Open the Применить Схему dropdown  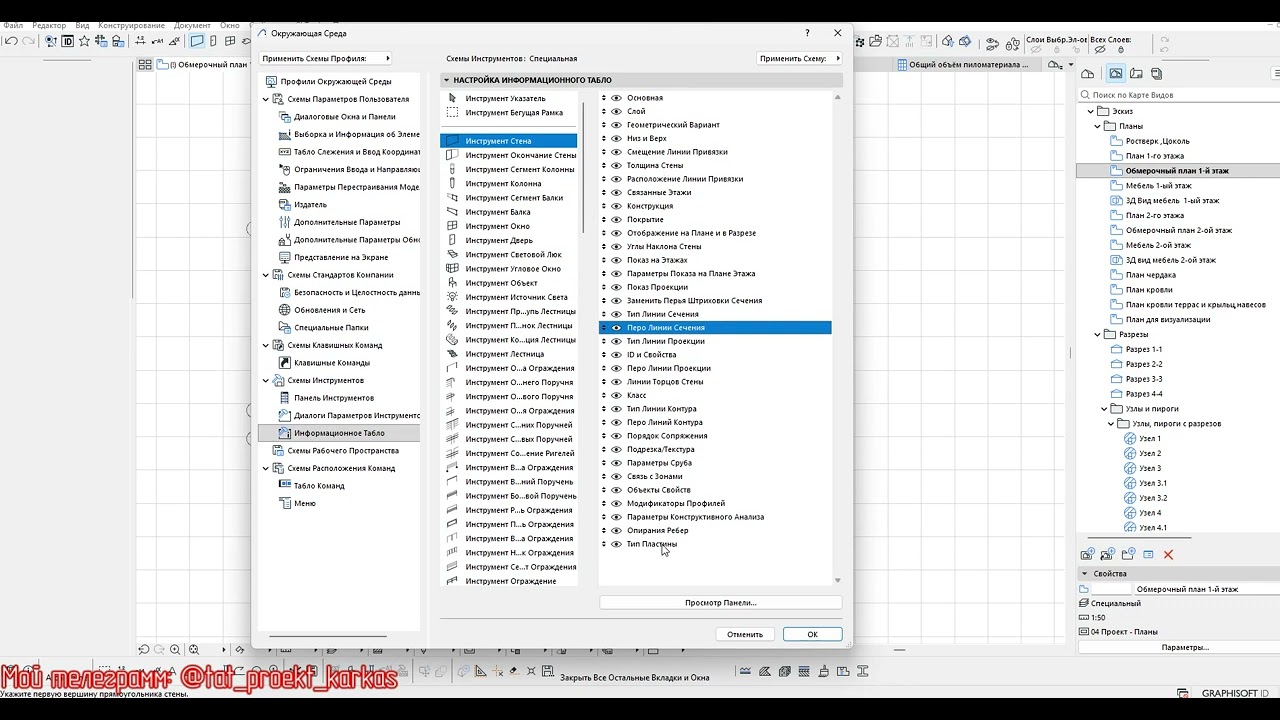[799, 59]
